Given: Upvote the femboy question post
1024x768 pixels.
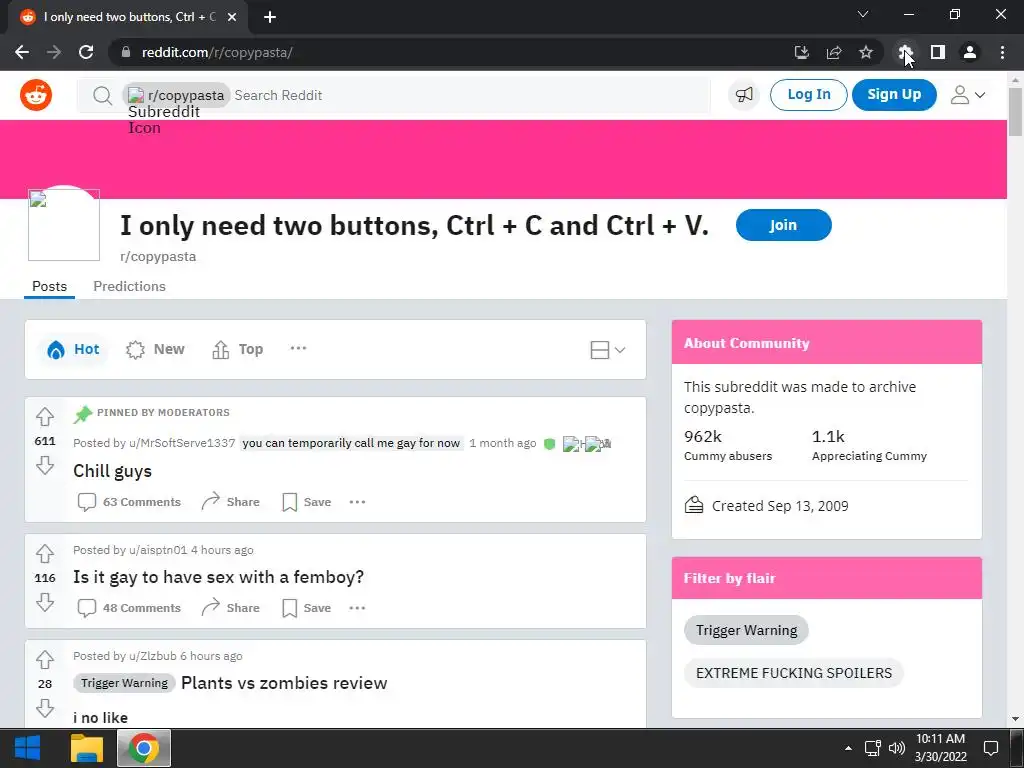Looking at the screenshot, I should click(44, 553).
